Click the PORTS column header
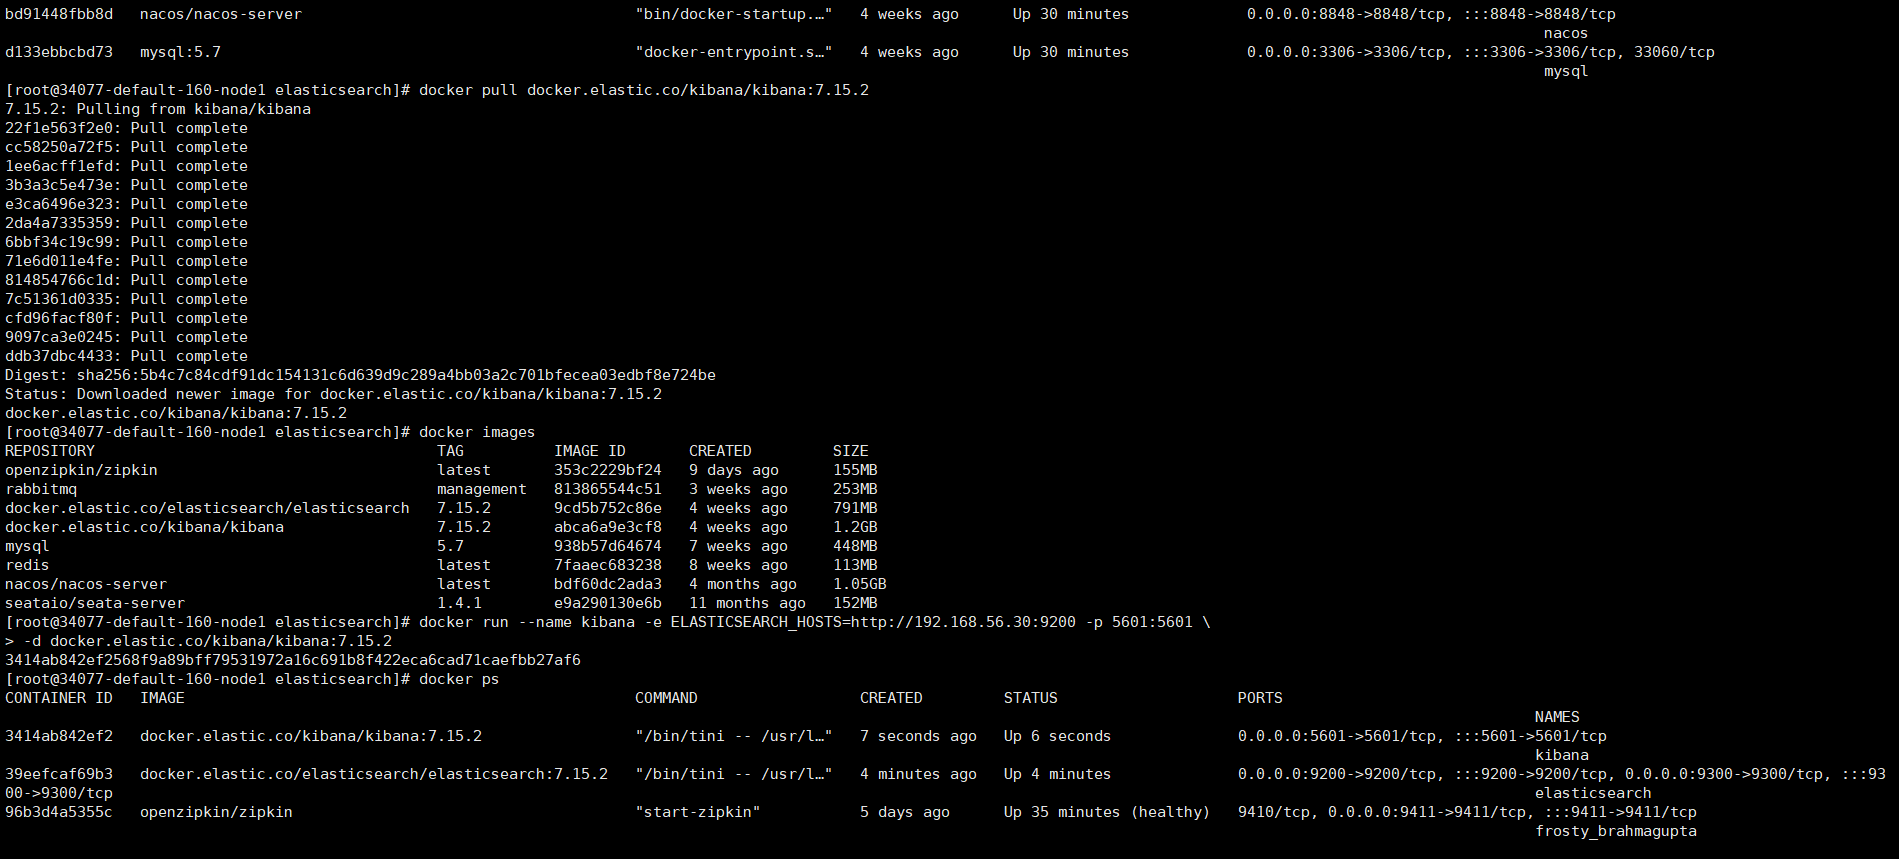Screen dimensions: 1899x859 coord(1260,698)
